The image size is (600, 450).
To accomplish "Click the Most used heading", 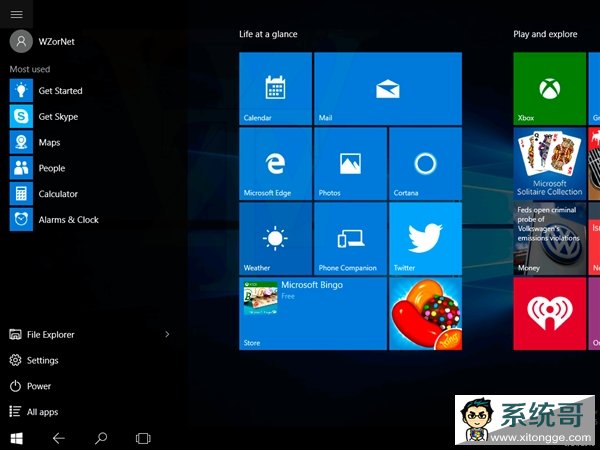I will coord(30,69).
